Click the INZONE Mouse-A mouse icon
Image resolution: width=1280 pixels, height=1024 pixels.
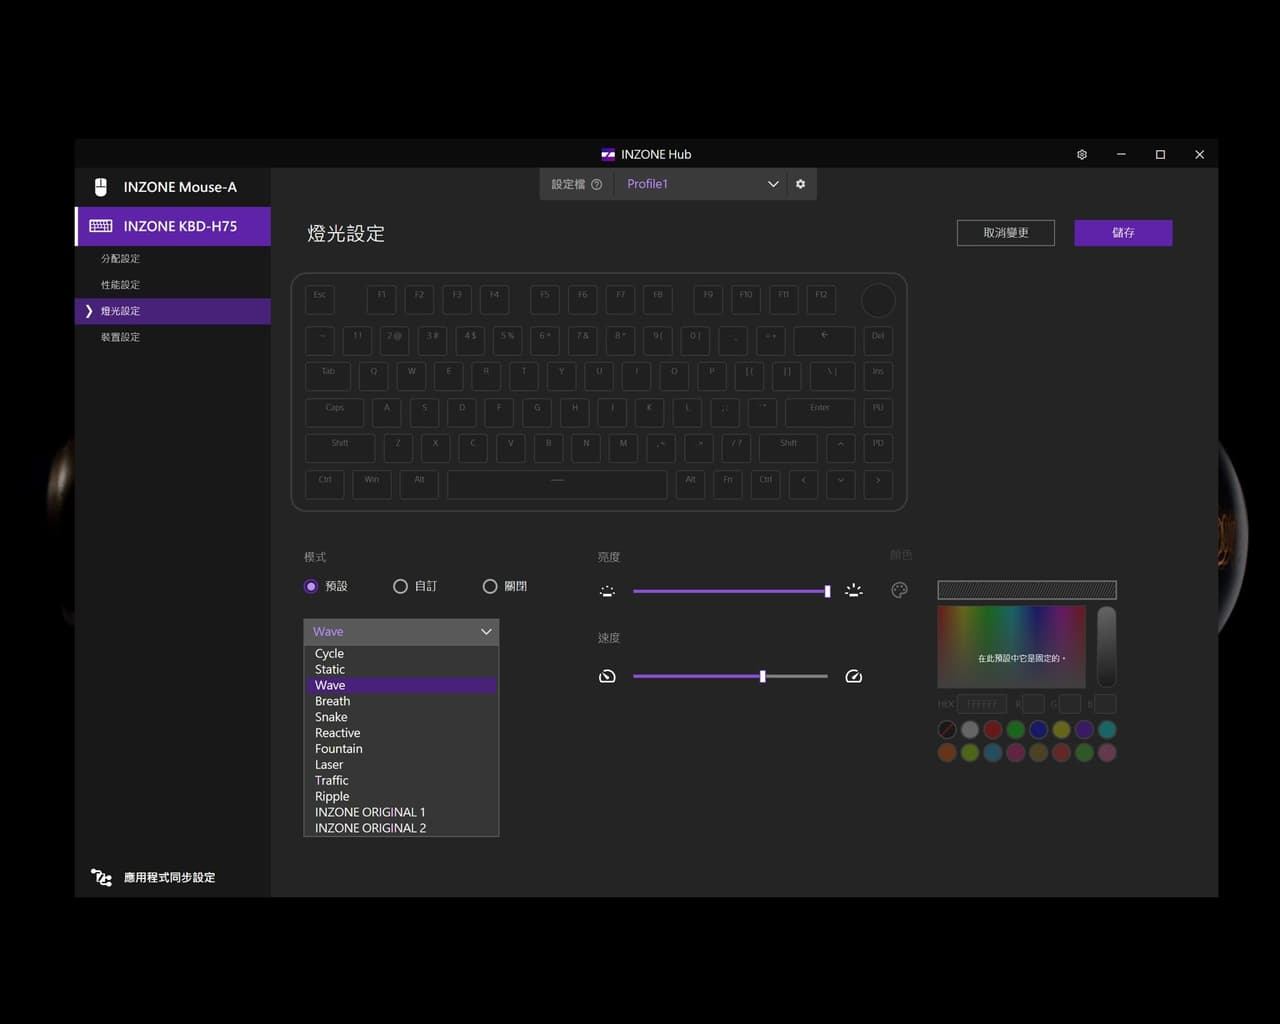[x=100, y=187]
